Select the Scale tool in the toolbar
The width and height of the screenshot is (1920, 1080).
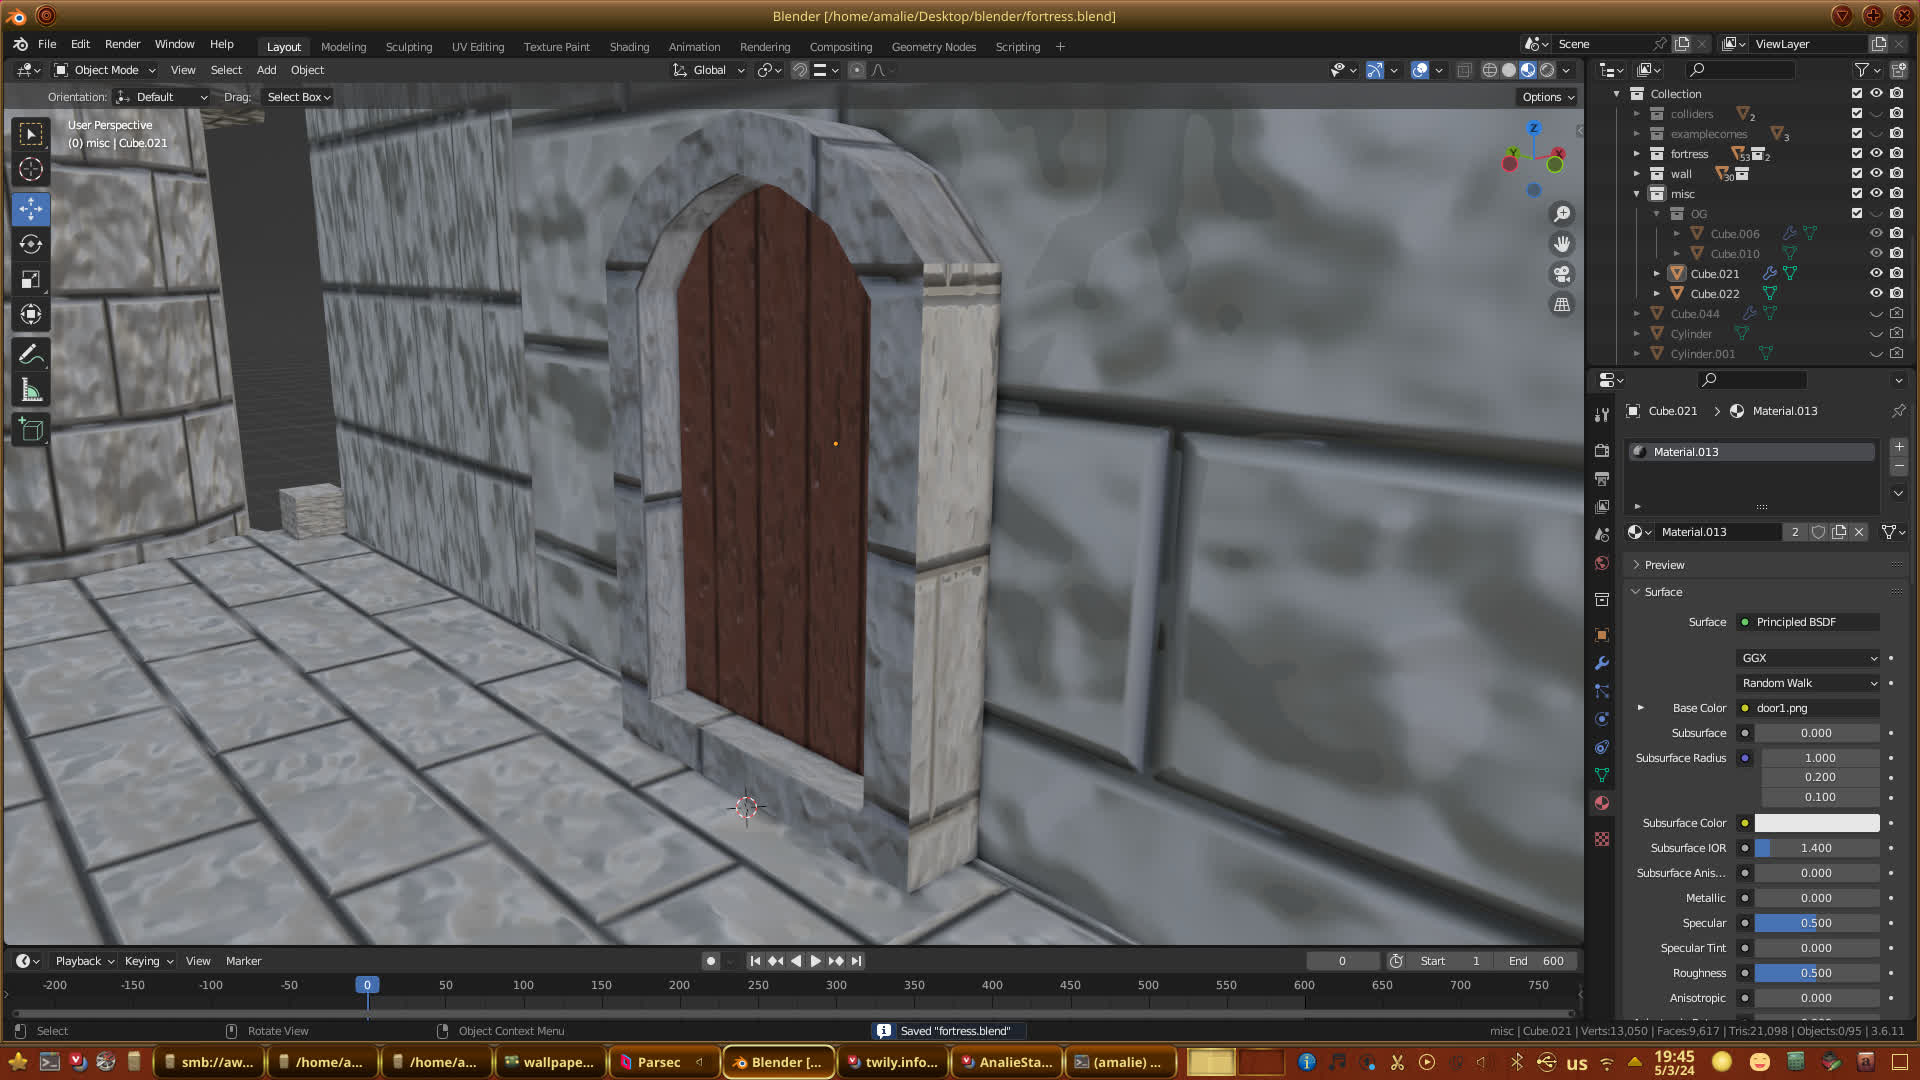point(31,280)
